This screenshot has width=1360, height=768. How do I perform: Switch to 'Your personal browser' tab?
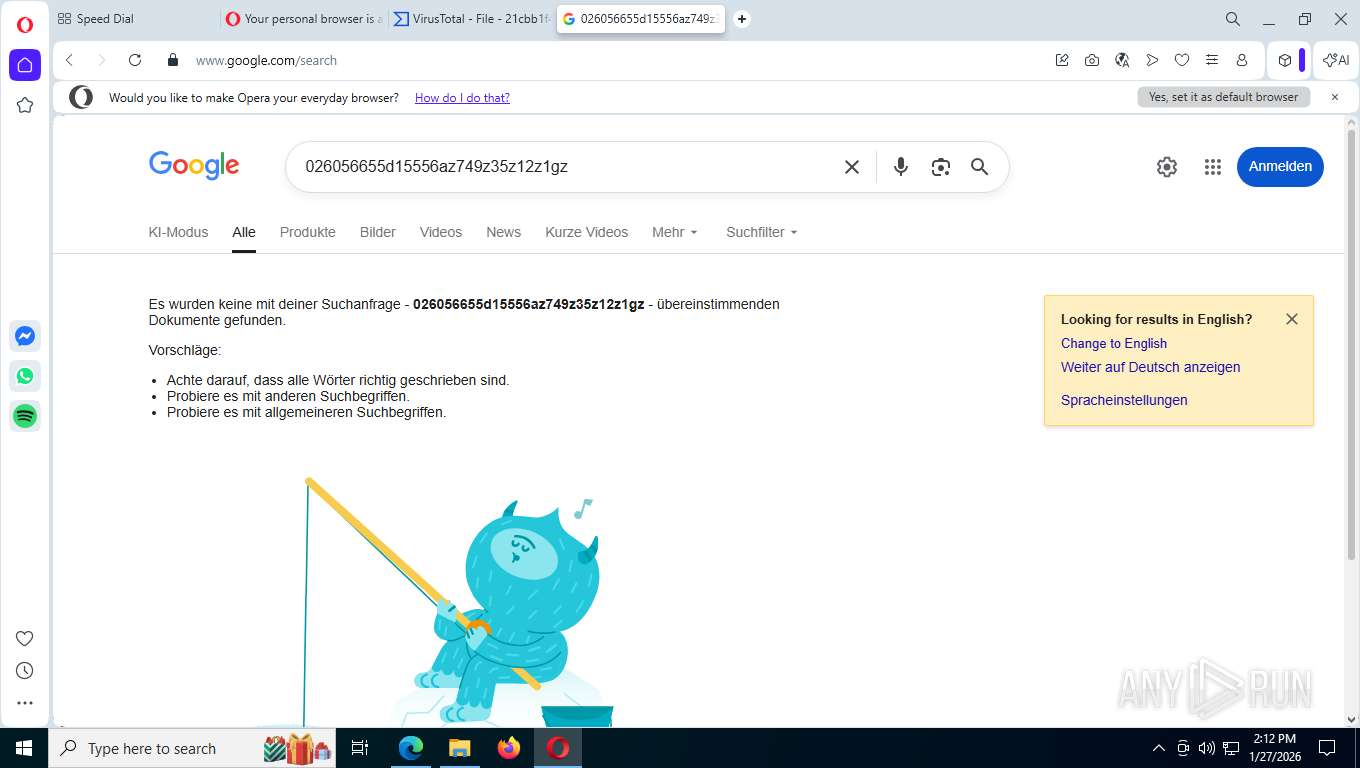point(305,19)
